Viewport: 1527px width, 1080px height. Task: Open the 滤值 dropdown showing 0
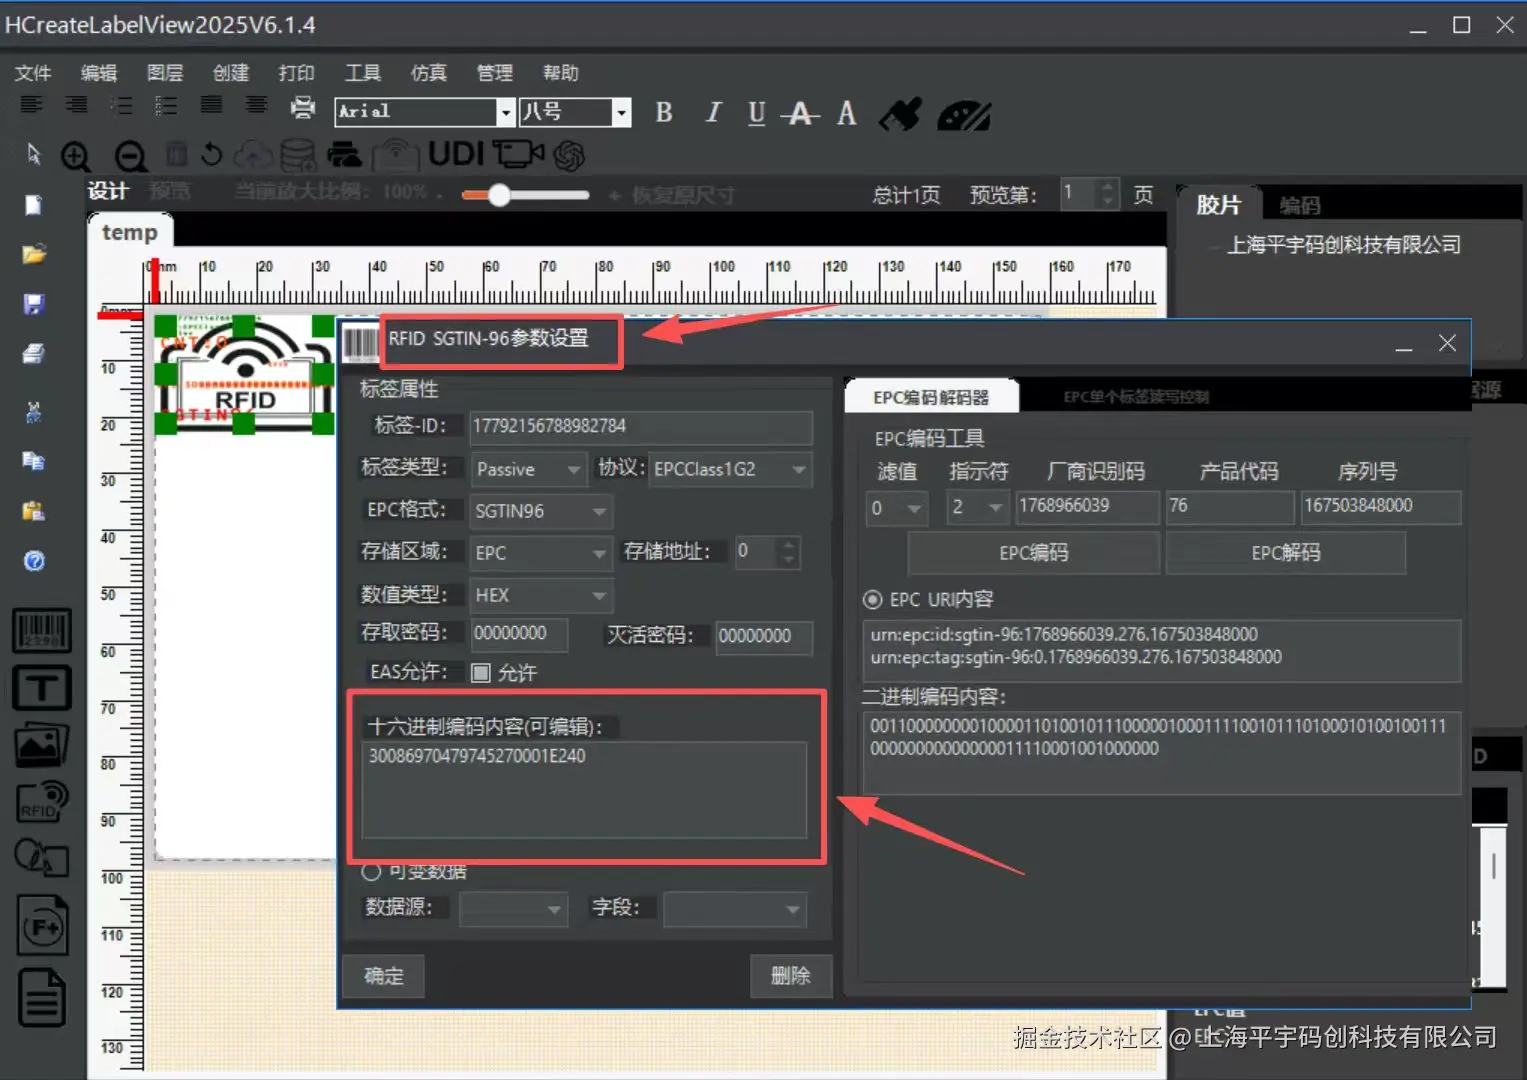click(x=897, y=508)
